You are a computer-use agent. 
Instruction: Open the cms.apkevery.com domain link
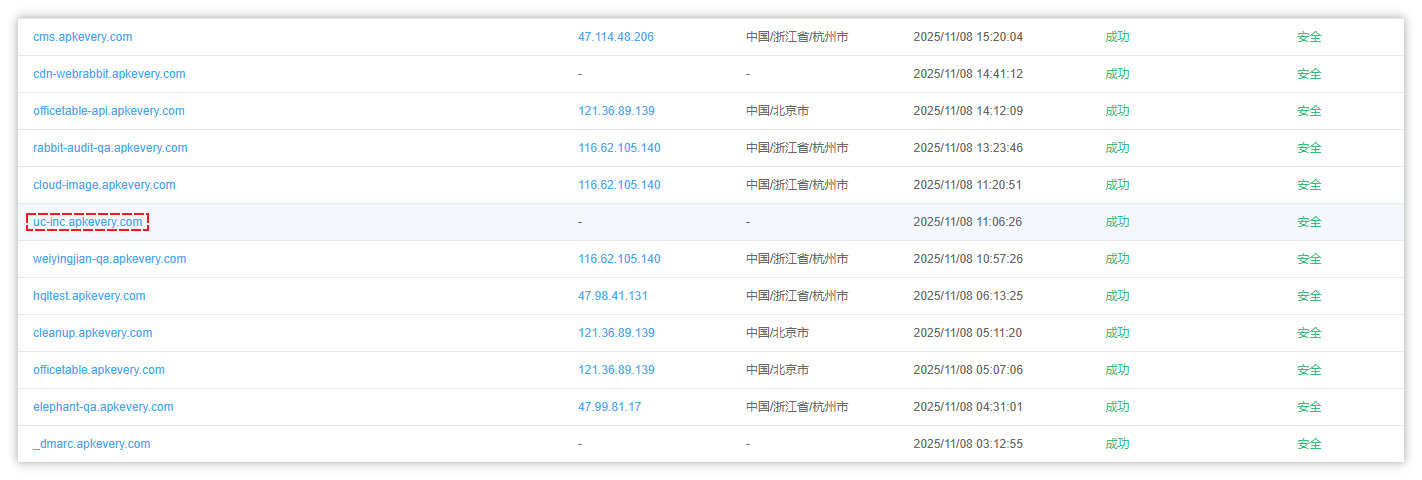pyautogui.click(x=82, y=37)
